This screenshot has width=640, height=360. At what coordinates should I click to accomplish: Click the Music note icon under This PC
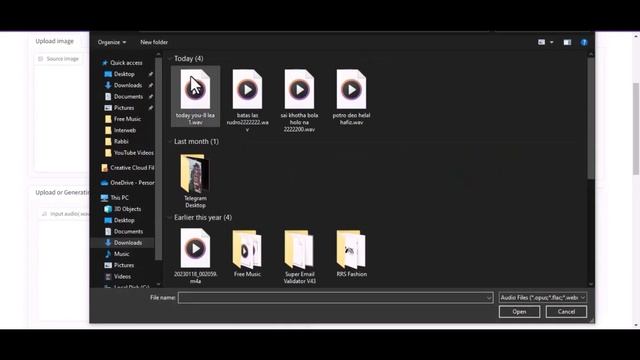[108, 254]
